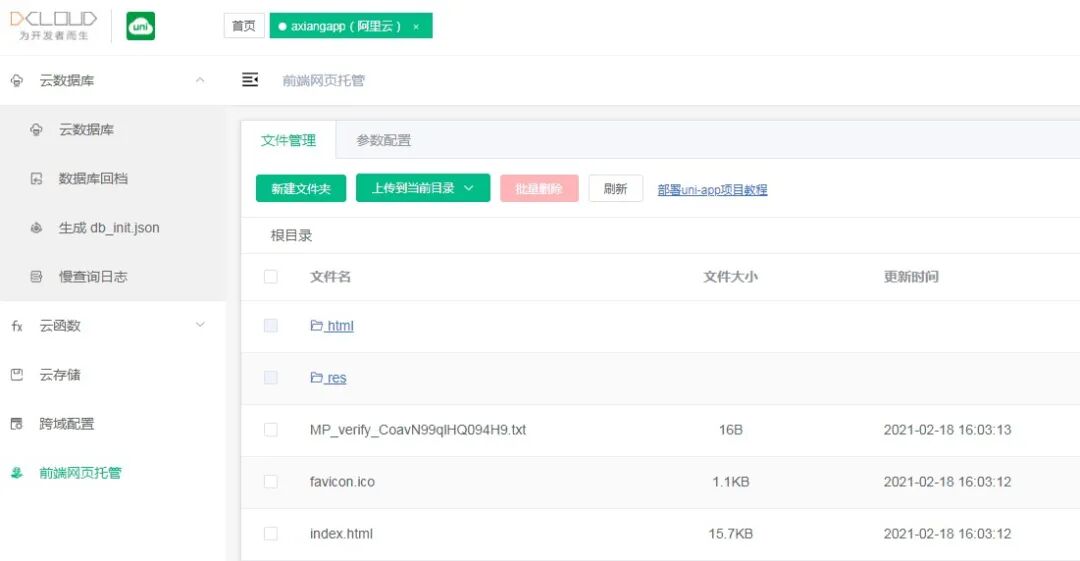Click file name MP_verify_CoavN99qIHQ094H9.txt

point(418,429)
